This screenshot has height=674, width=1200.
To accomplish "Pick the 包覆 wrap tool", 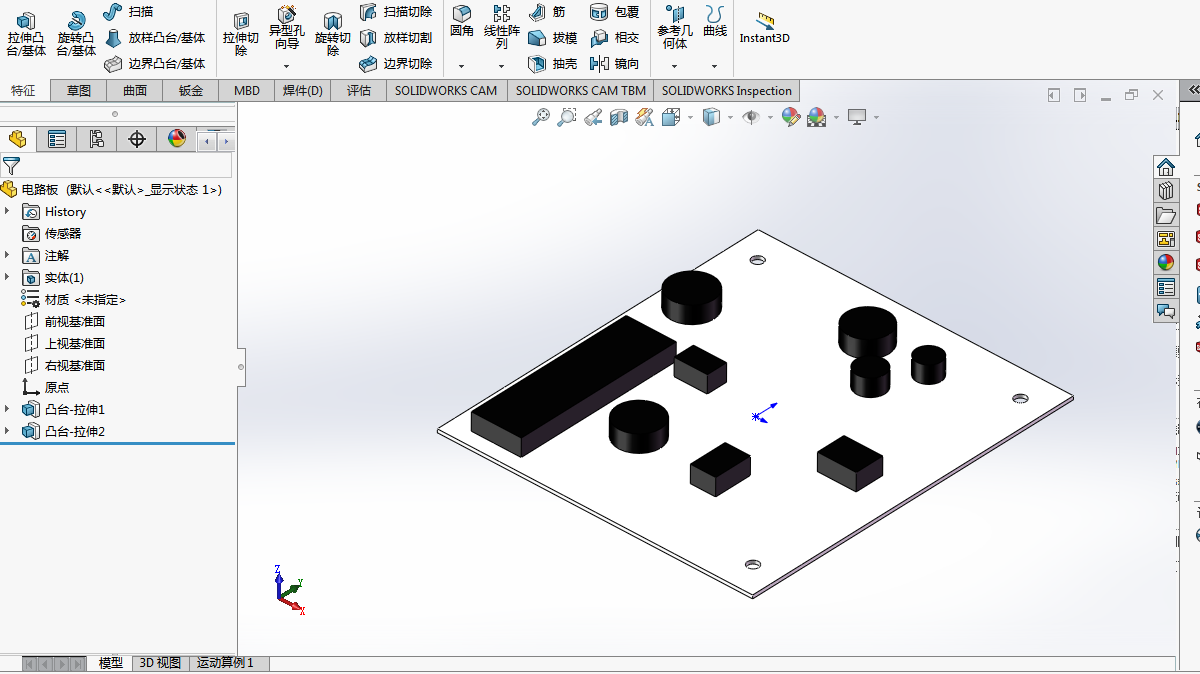I will (x=614, y=12).
